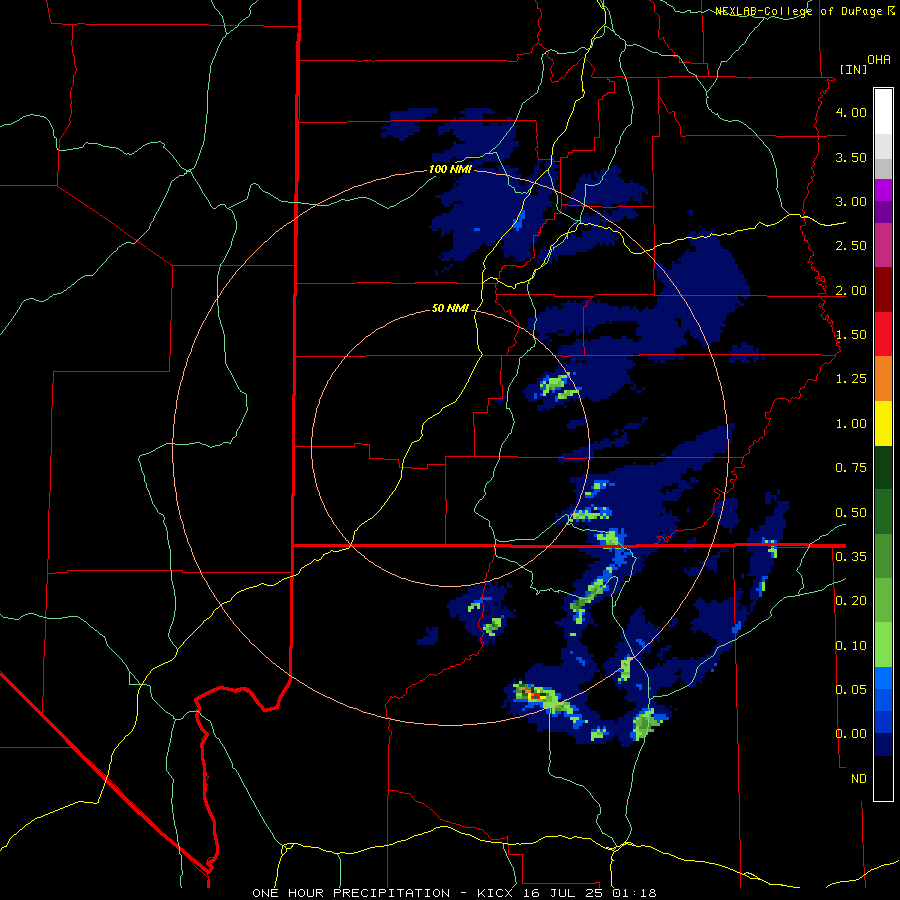
Task: Click the 3.50 legend value
Action: [x=851, y=157]
